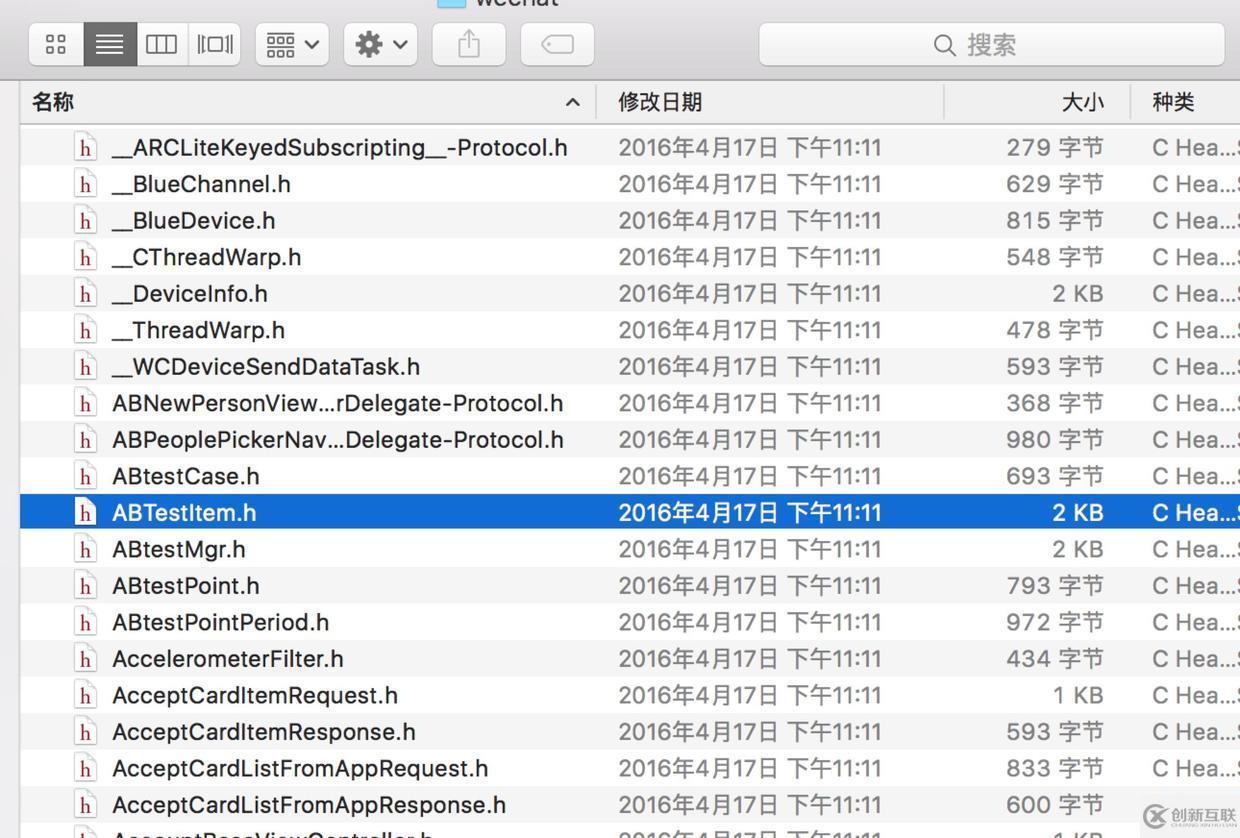Click the Share toolbar button
The width and height of the screenshot is (1240, 838).
(x=469, y=44)
